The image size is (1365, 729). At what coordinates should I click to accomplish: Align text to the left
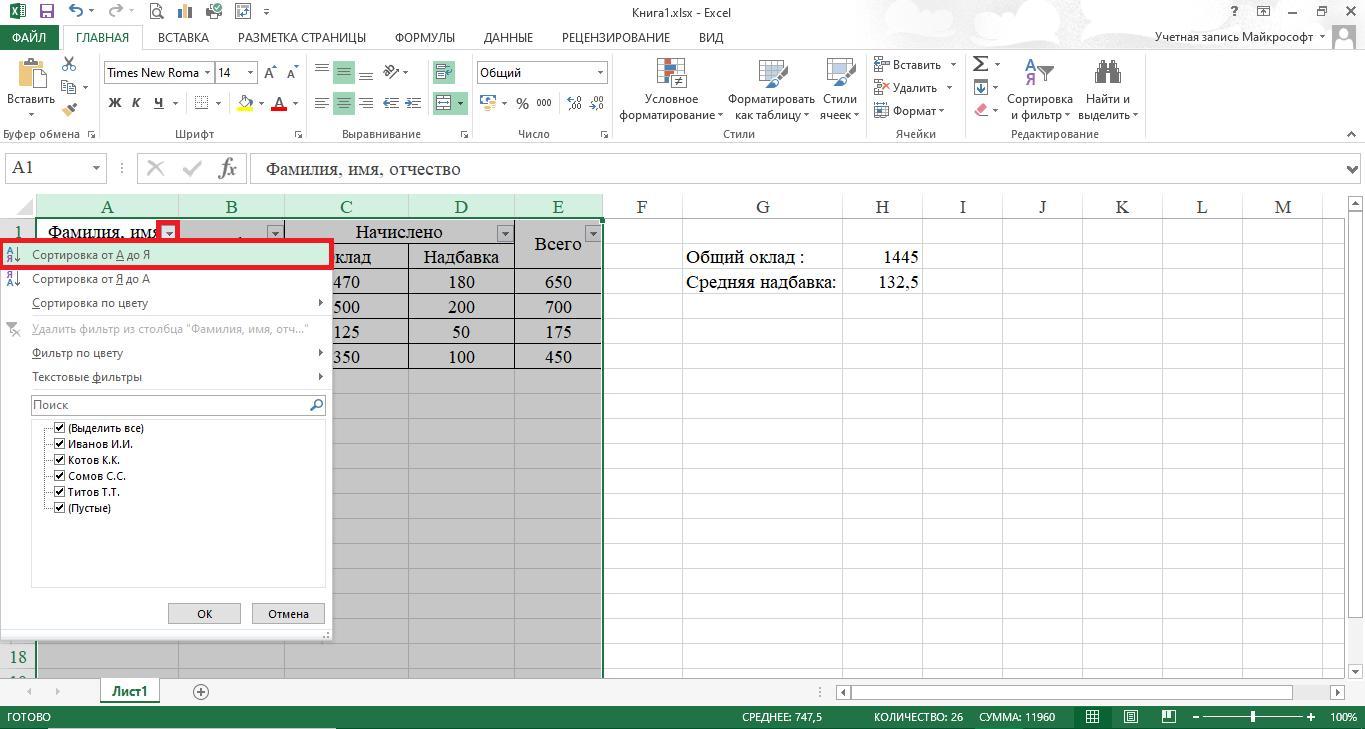[x=321, y=103]
